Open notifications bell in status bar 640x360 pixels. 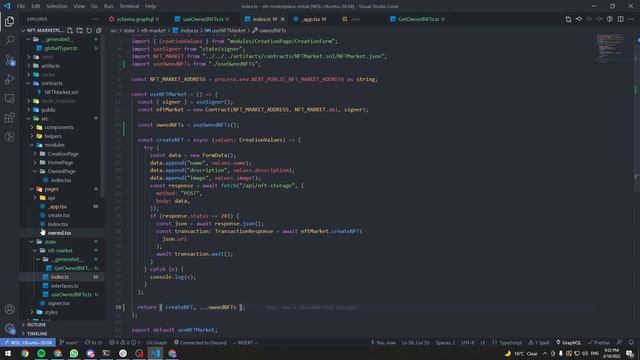(631, 342)
